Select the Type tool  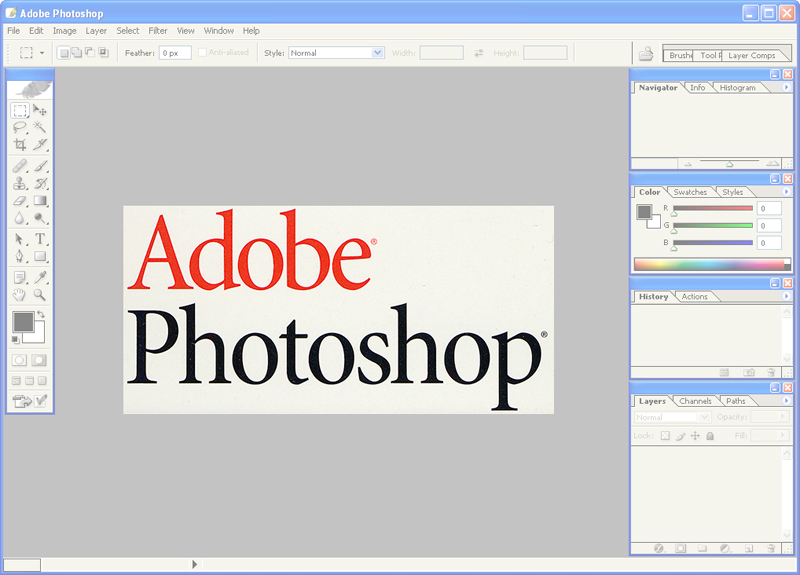(40, 239)
